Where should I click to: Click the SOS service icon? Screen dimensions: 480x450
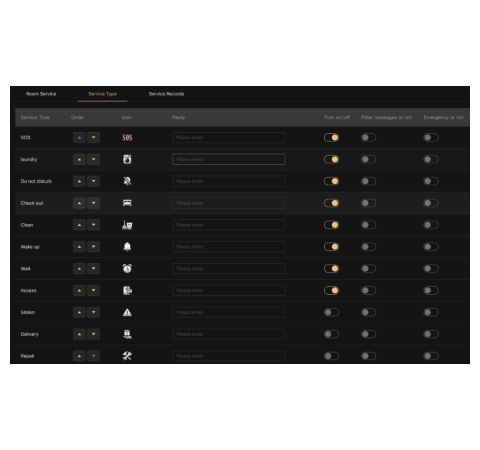click(x=127, y=137)
